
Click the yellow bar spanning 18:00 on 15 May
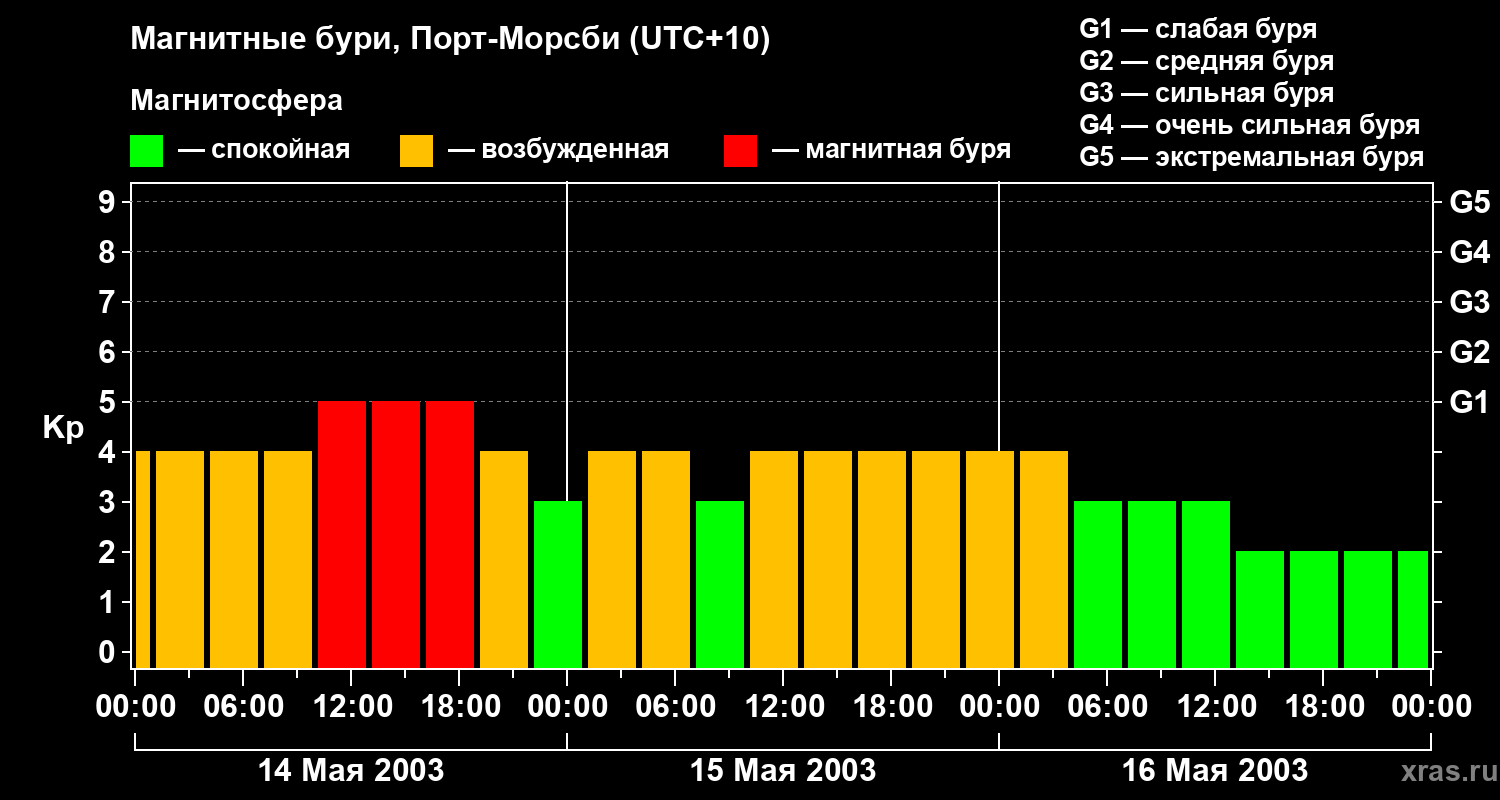[882, 559]
